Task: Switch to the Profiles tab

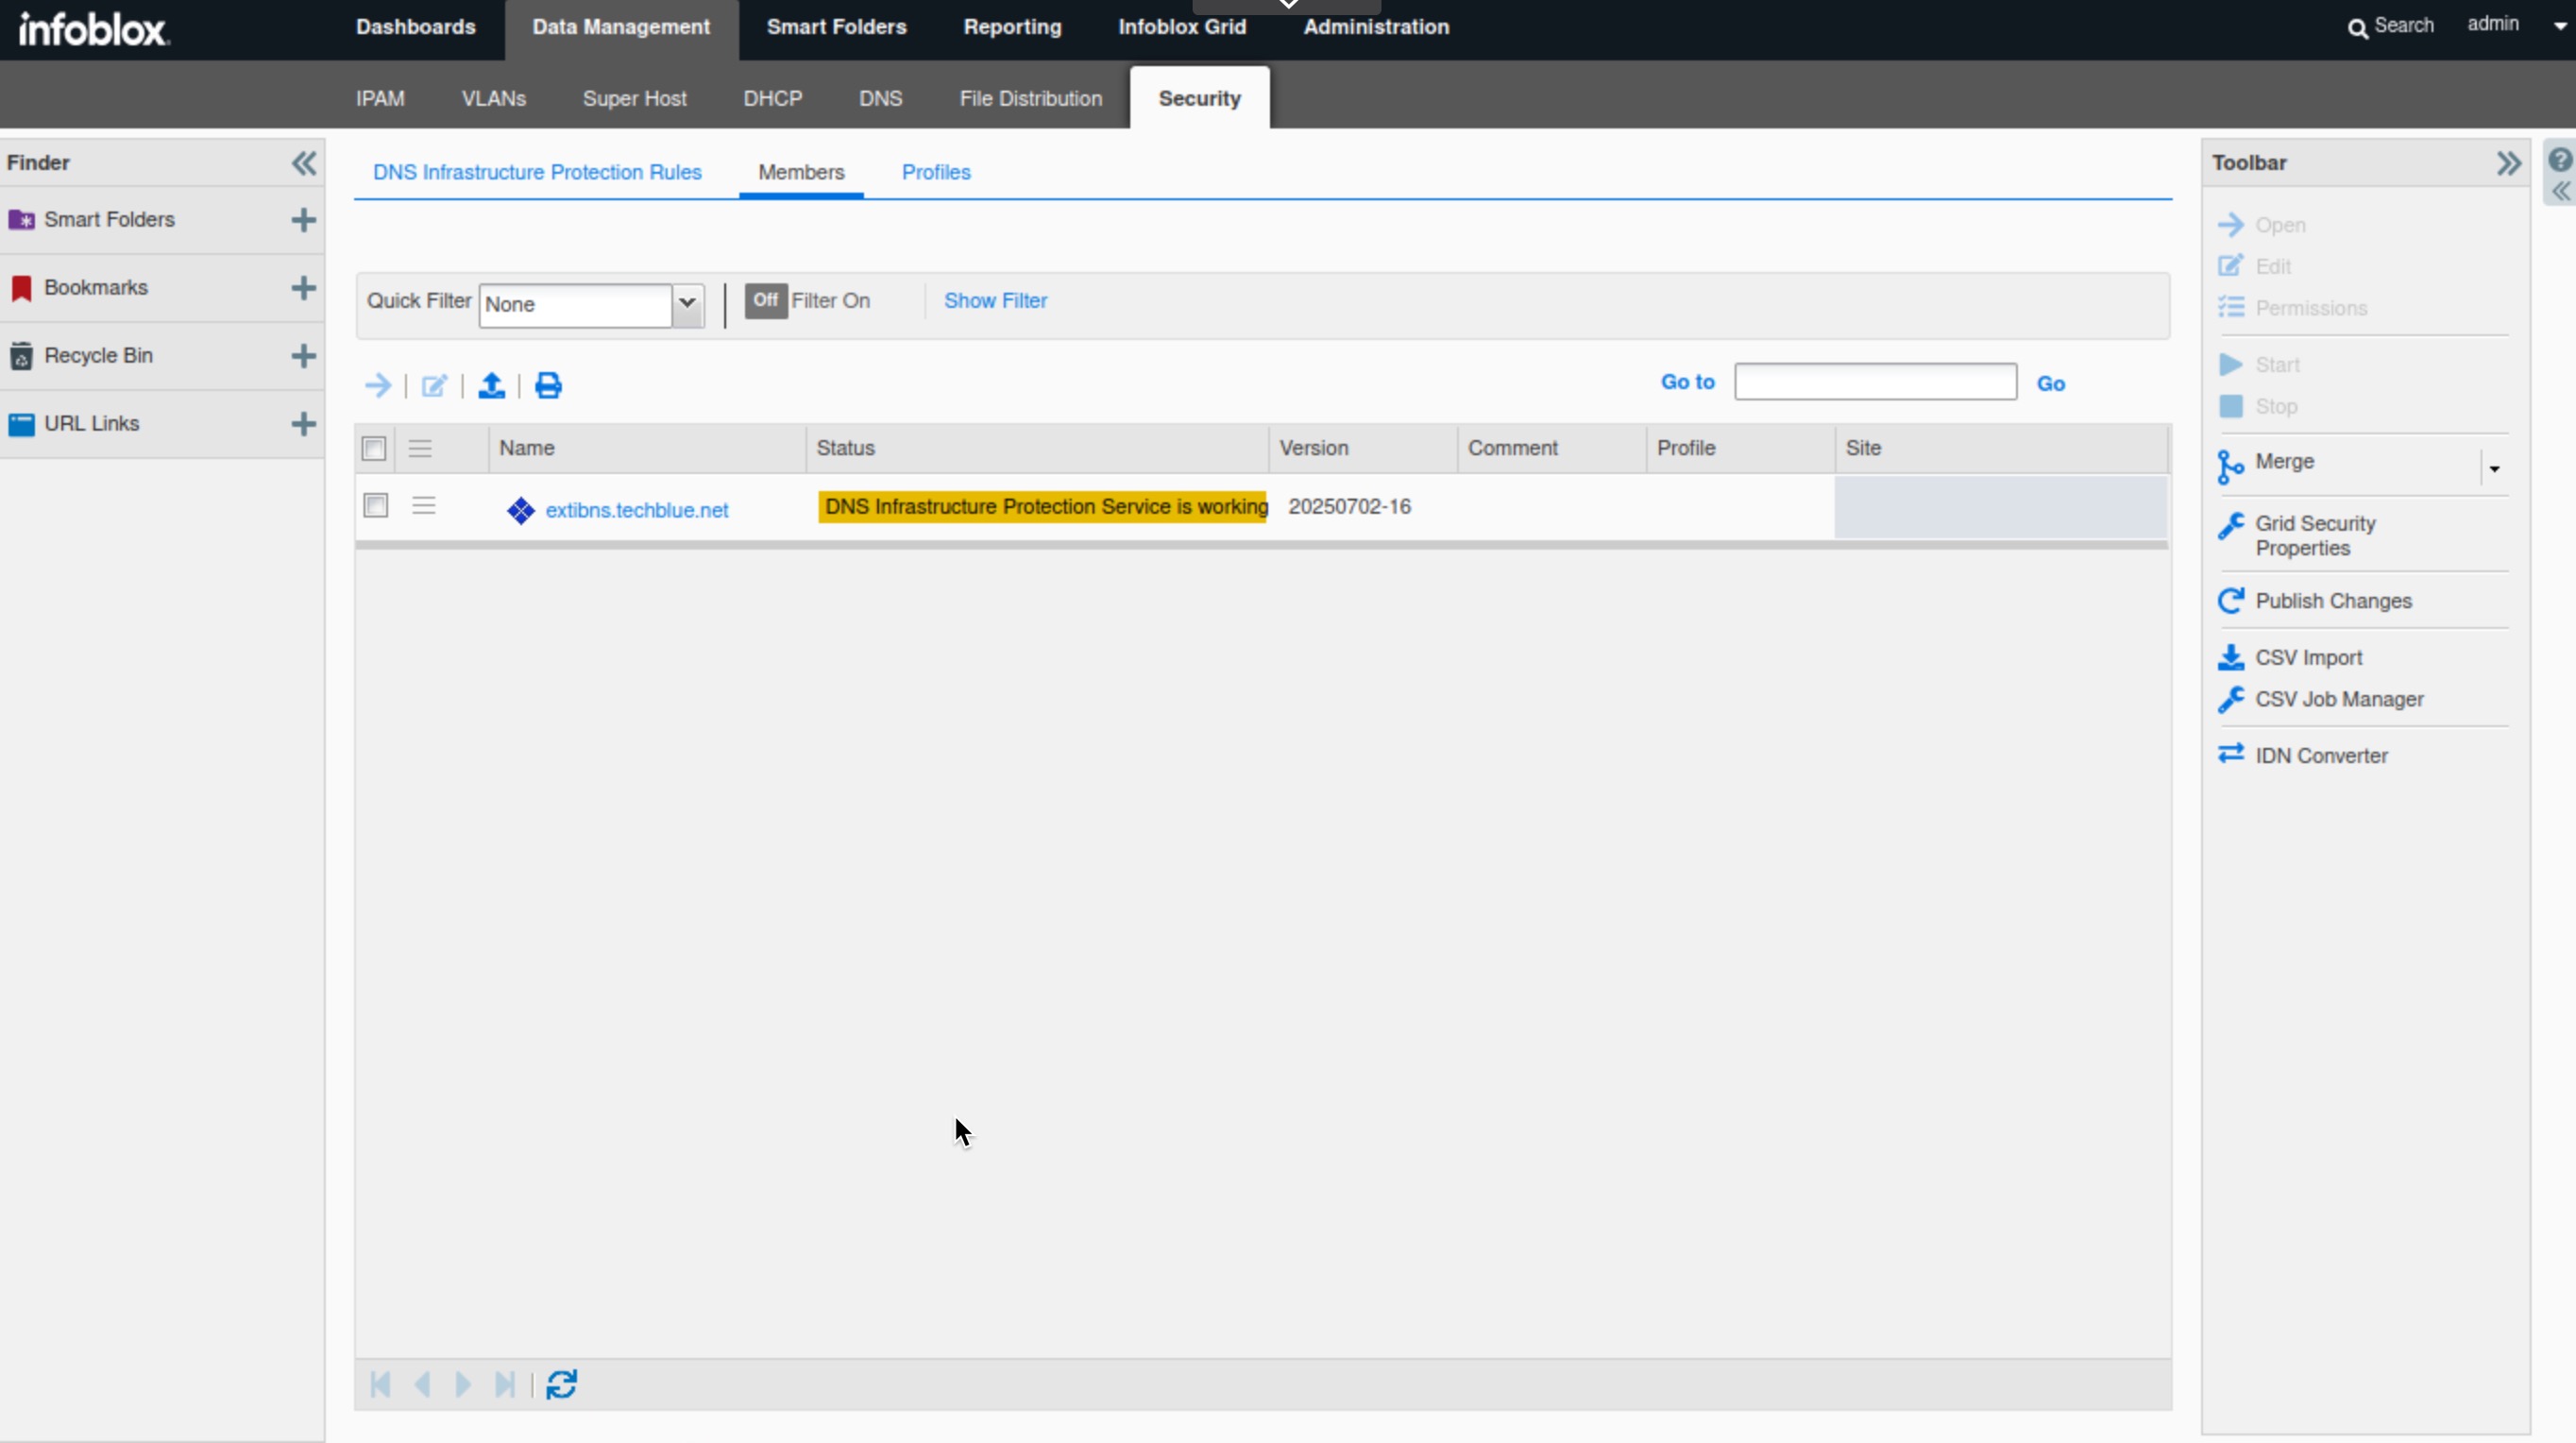Action: point(936,172)
